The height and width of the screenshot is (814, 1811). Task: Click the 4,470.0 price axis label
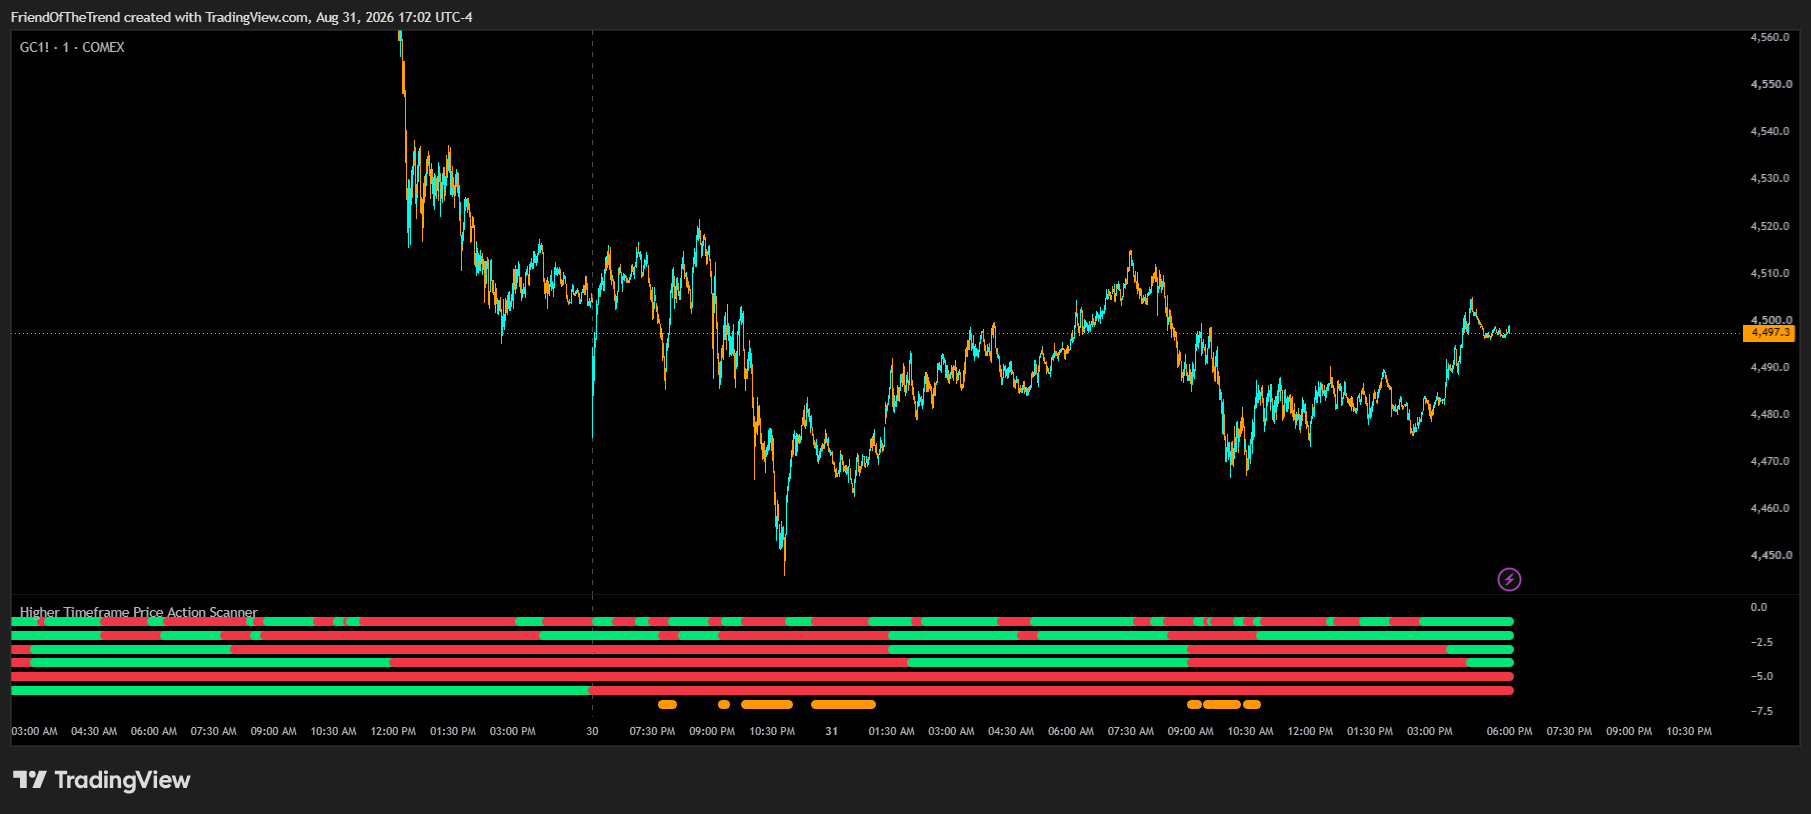click(1770, 461)
